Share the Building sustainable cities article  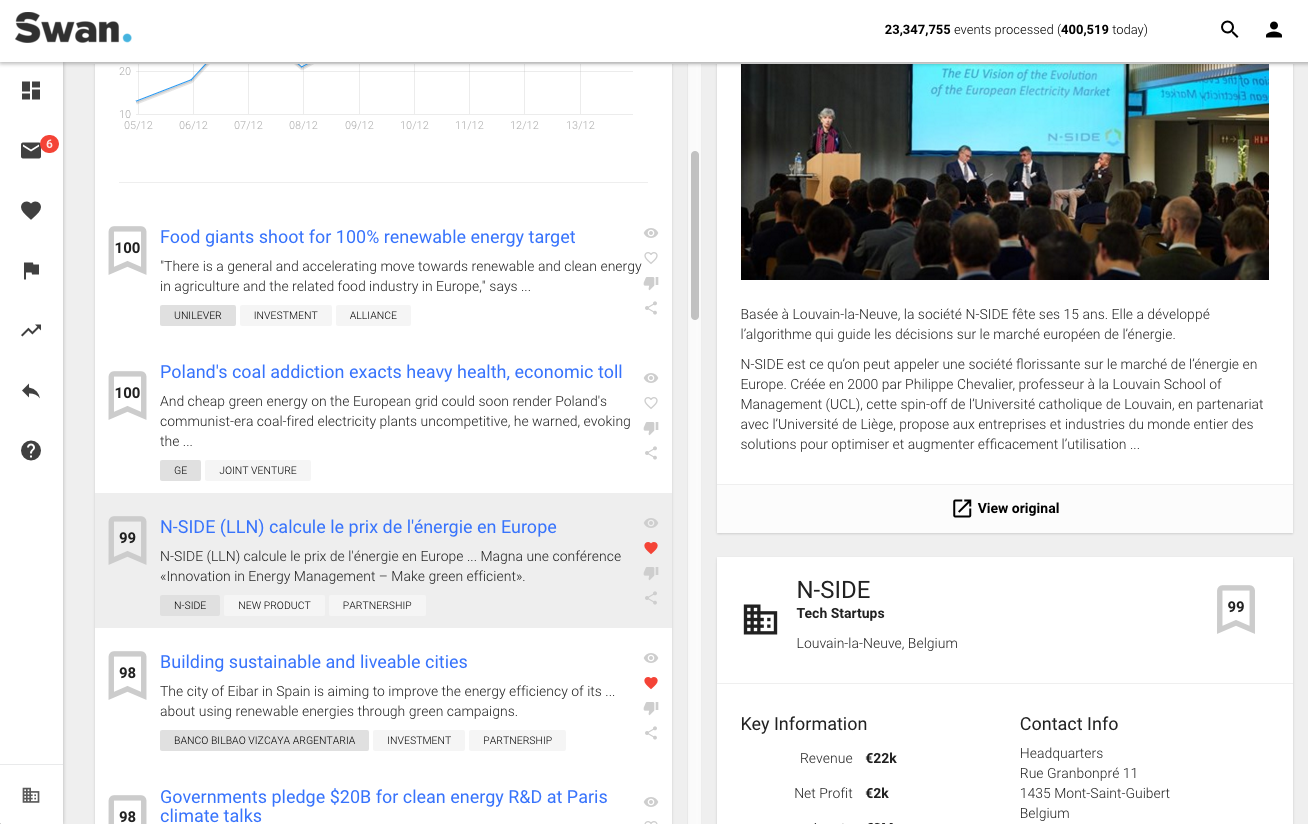[651, 733]
